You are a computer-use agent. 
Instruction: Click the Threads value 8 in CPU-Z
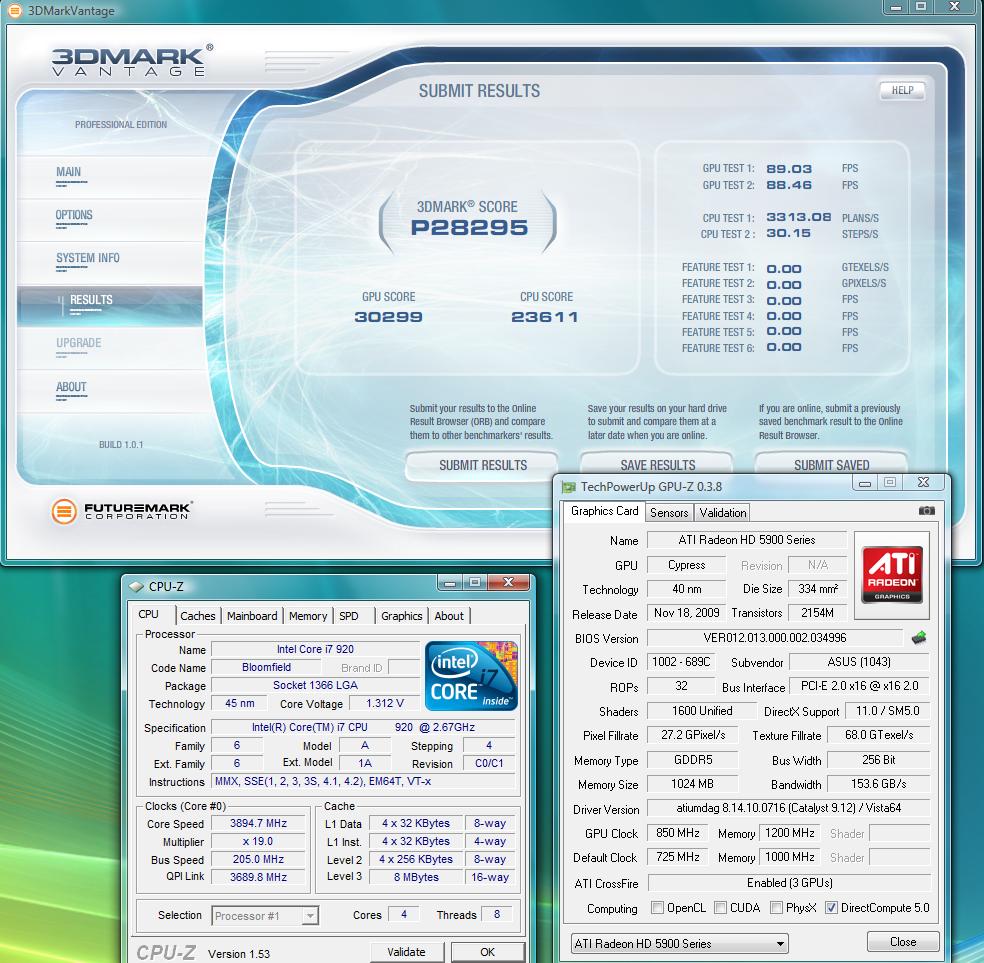point(497,914)
